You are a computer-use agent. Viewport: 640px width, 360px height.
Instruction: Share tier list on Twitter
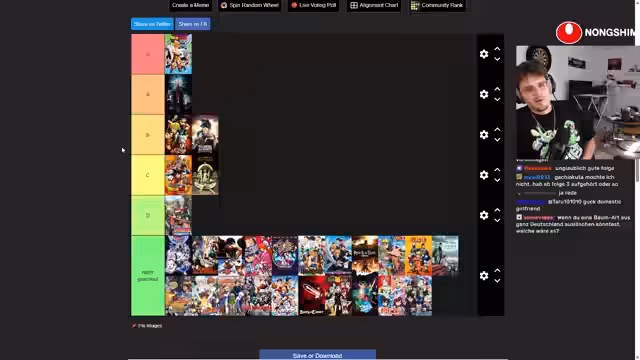coord(152,24)
